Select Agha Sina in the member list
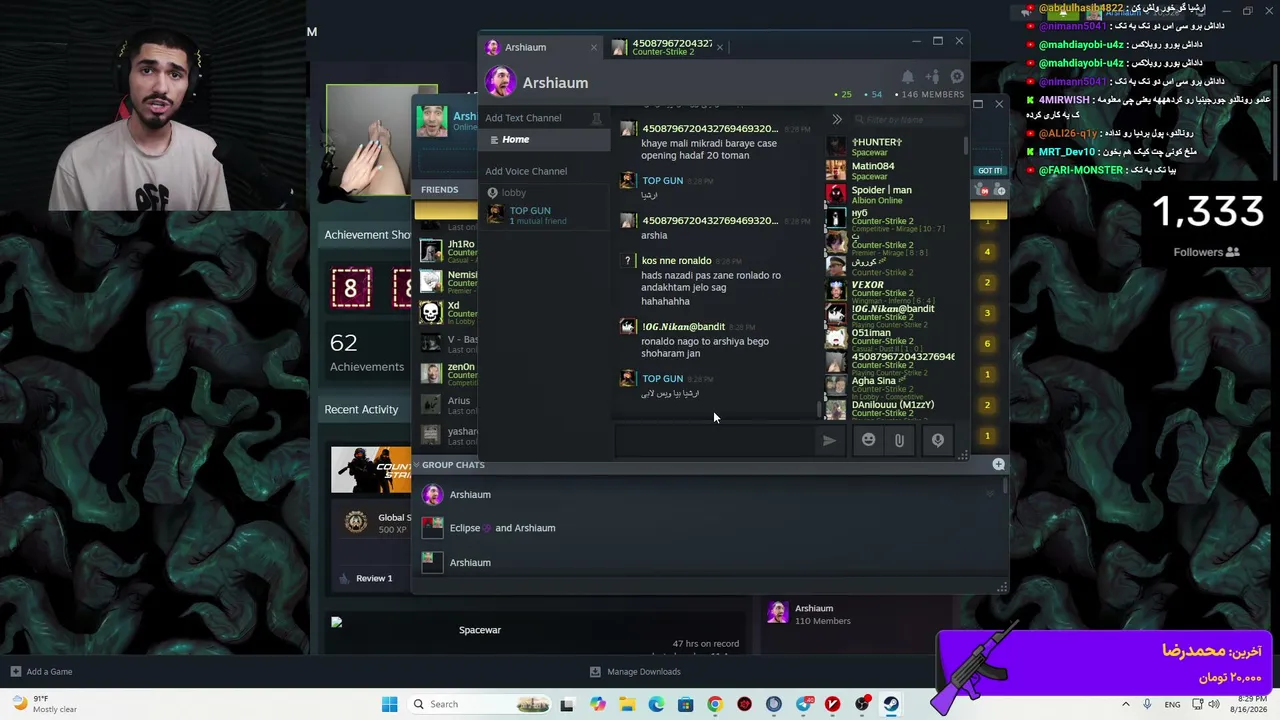The image size is (1280, 720). click(x=890, y=385)
